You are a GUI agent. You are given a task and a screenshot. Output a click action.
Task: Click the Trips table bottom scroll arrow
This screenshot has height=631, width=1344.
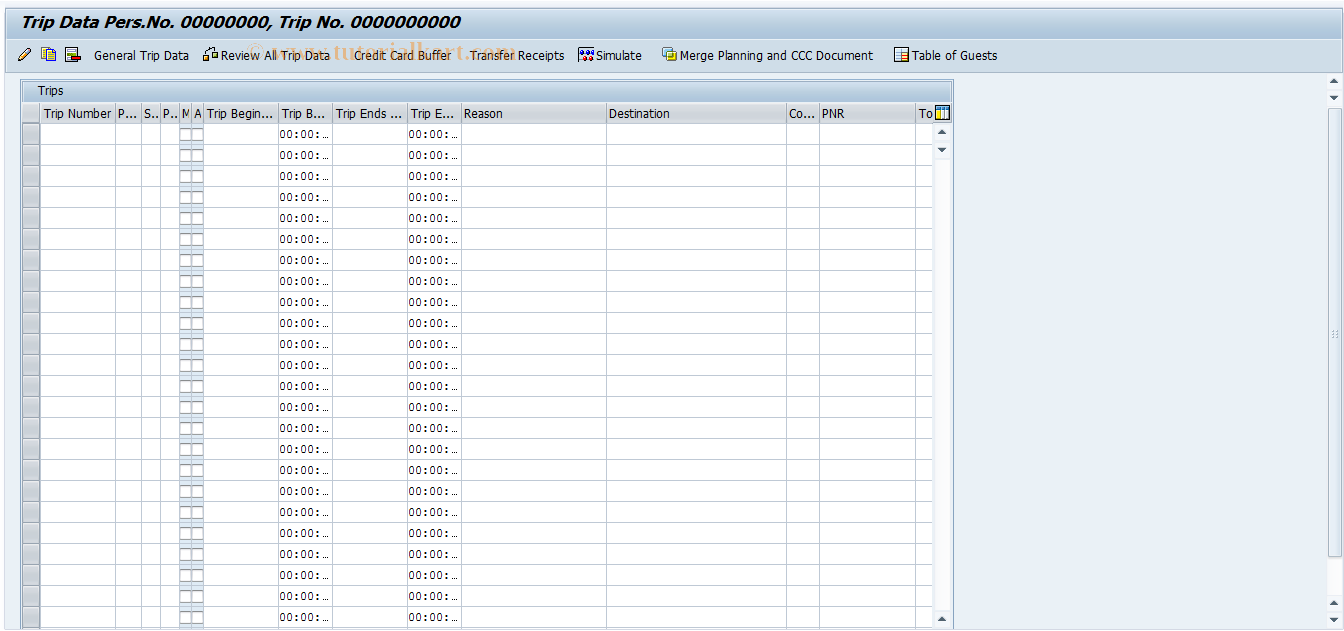[942, 619]
